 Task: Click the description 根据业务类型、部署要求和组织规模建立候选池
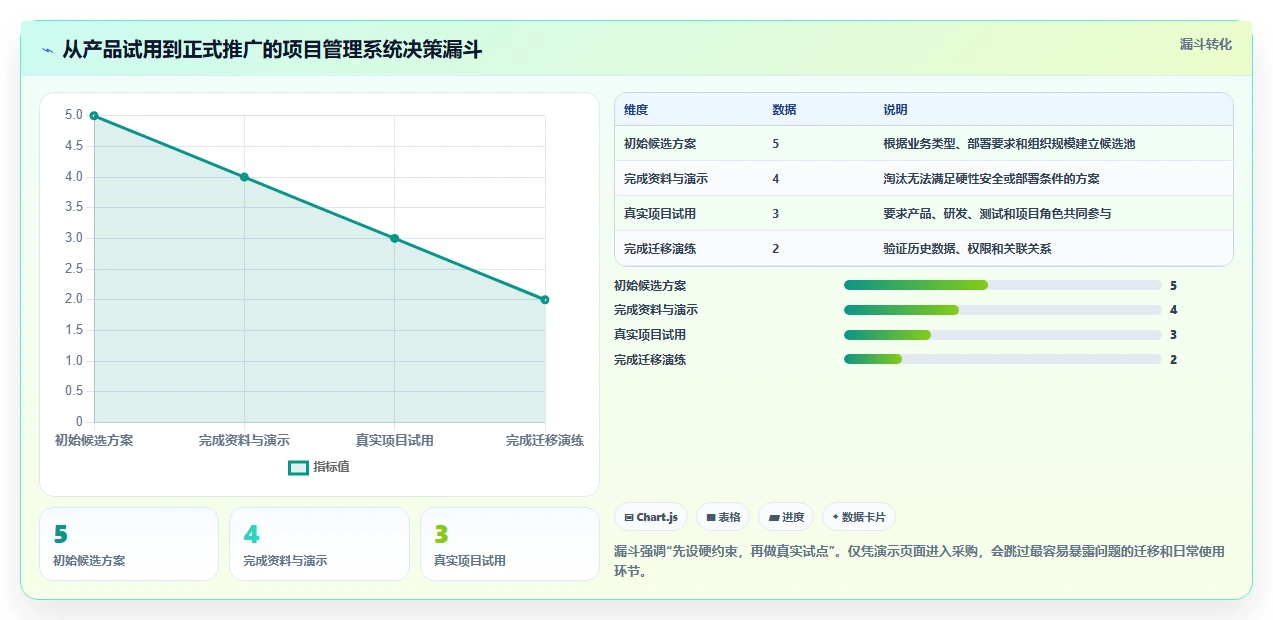(x=1009, y=144)
